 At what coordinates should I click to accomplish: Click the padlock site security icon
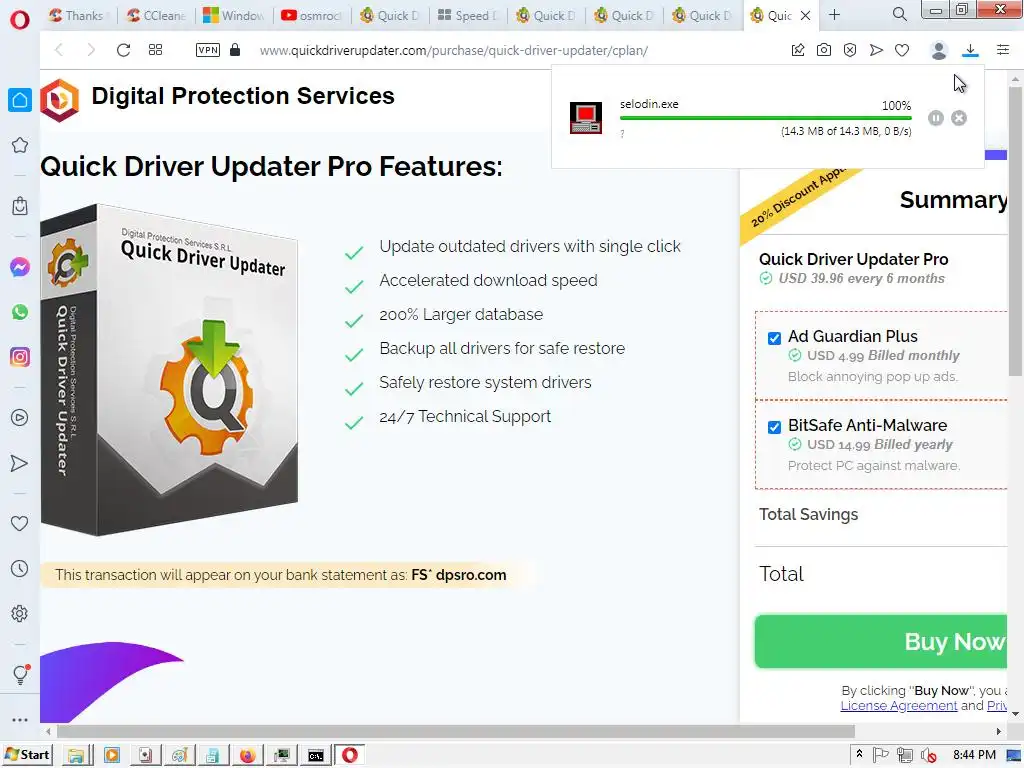tap(235, 50)
